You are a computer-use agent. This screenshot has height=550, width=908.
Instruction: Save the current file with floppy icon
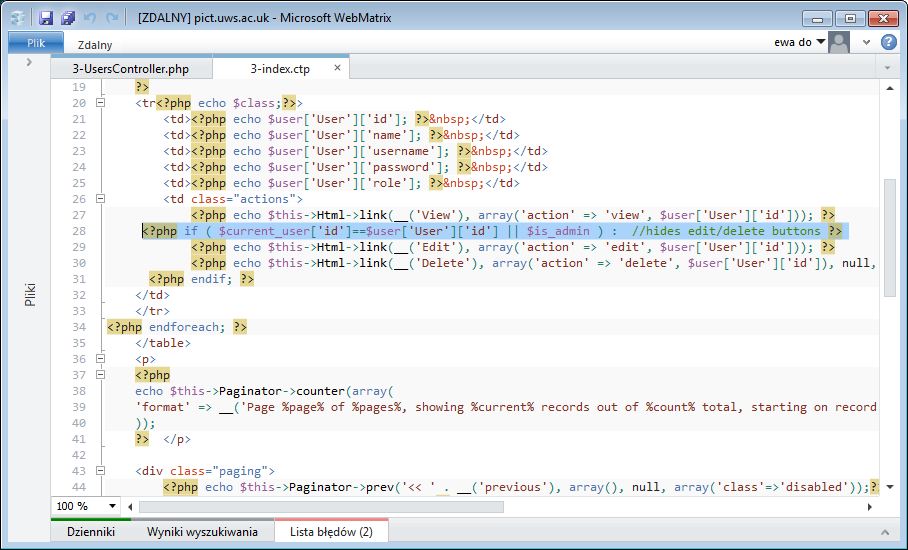[46, 18]
